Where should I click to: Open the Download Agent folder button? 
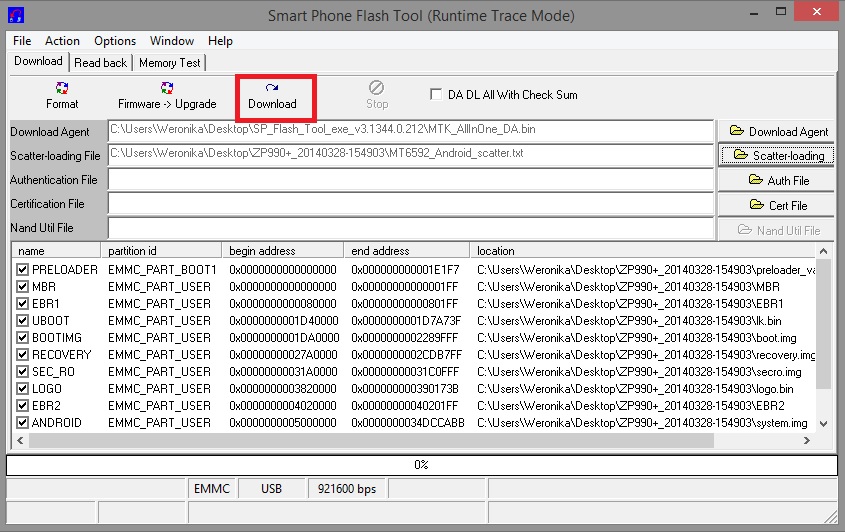(x=778, y=131)
